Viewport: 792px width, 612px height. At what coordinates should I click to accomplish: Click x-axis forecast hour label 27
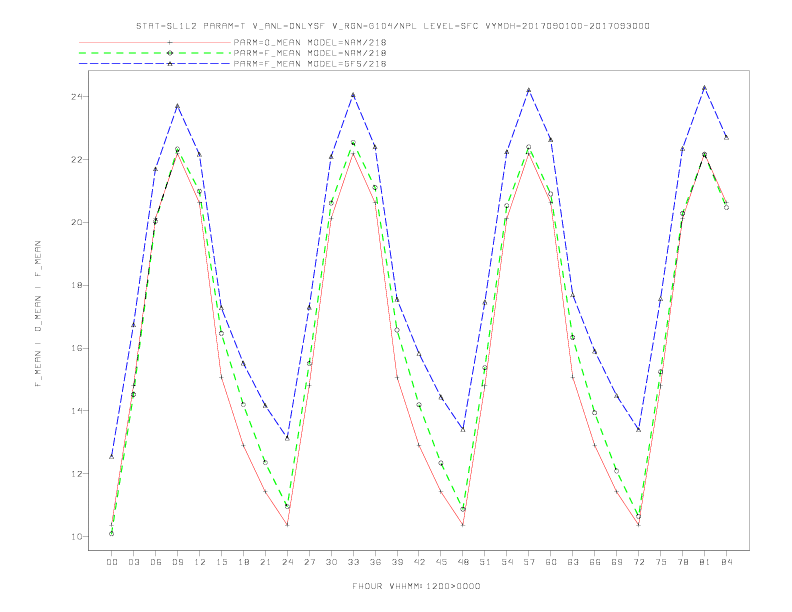pyautogui.click(x=309, y=562)
